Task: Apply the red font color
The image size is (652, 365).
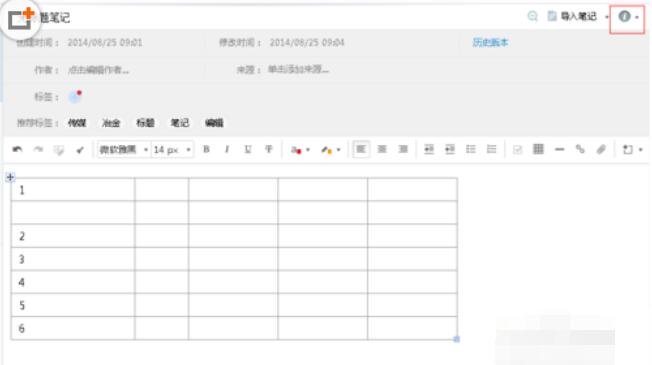Action: (296, 150)
